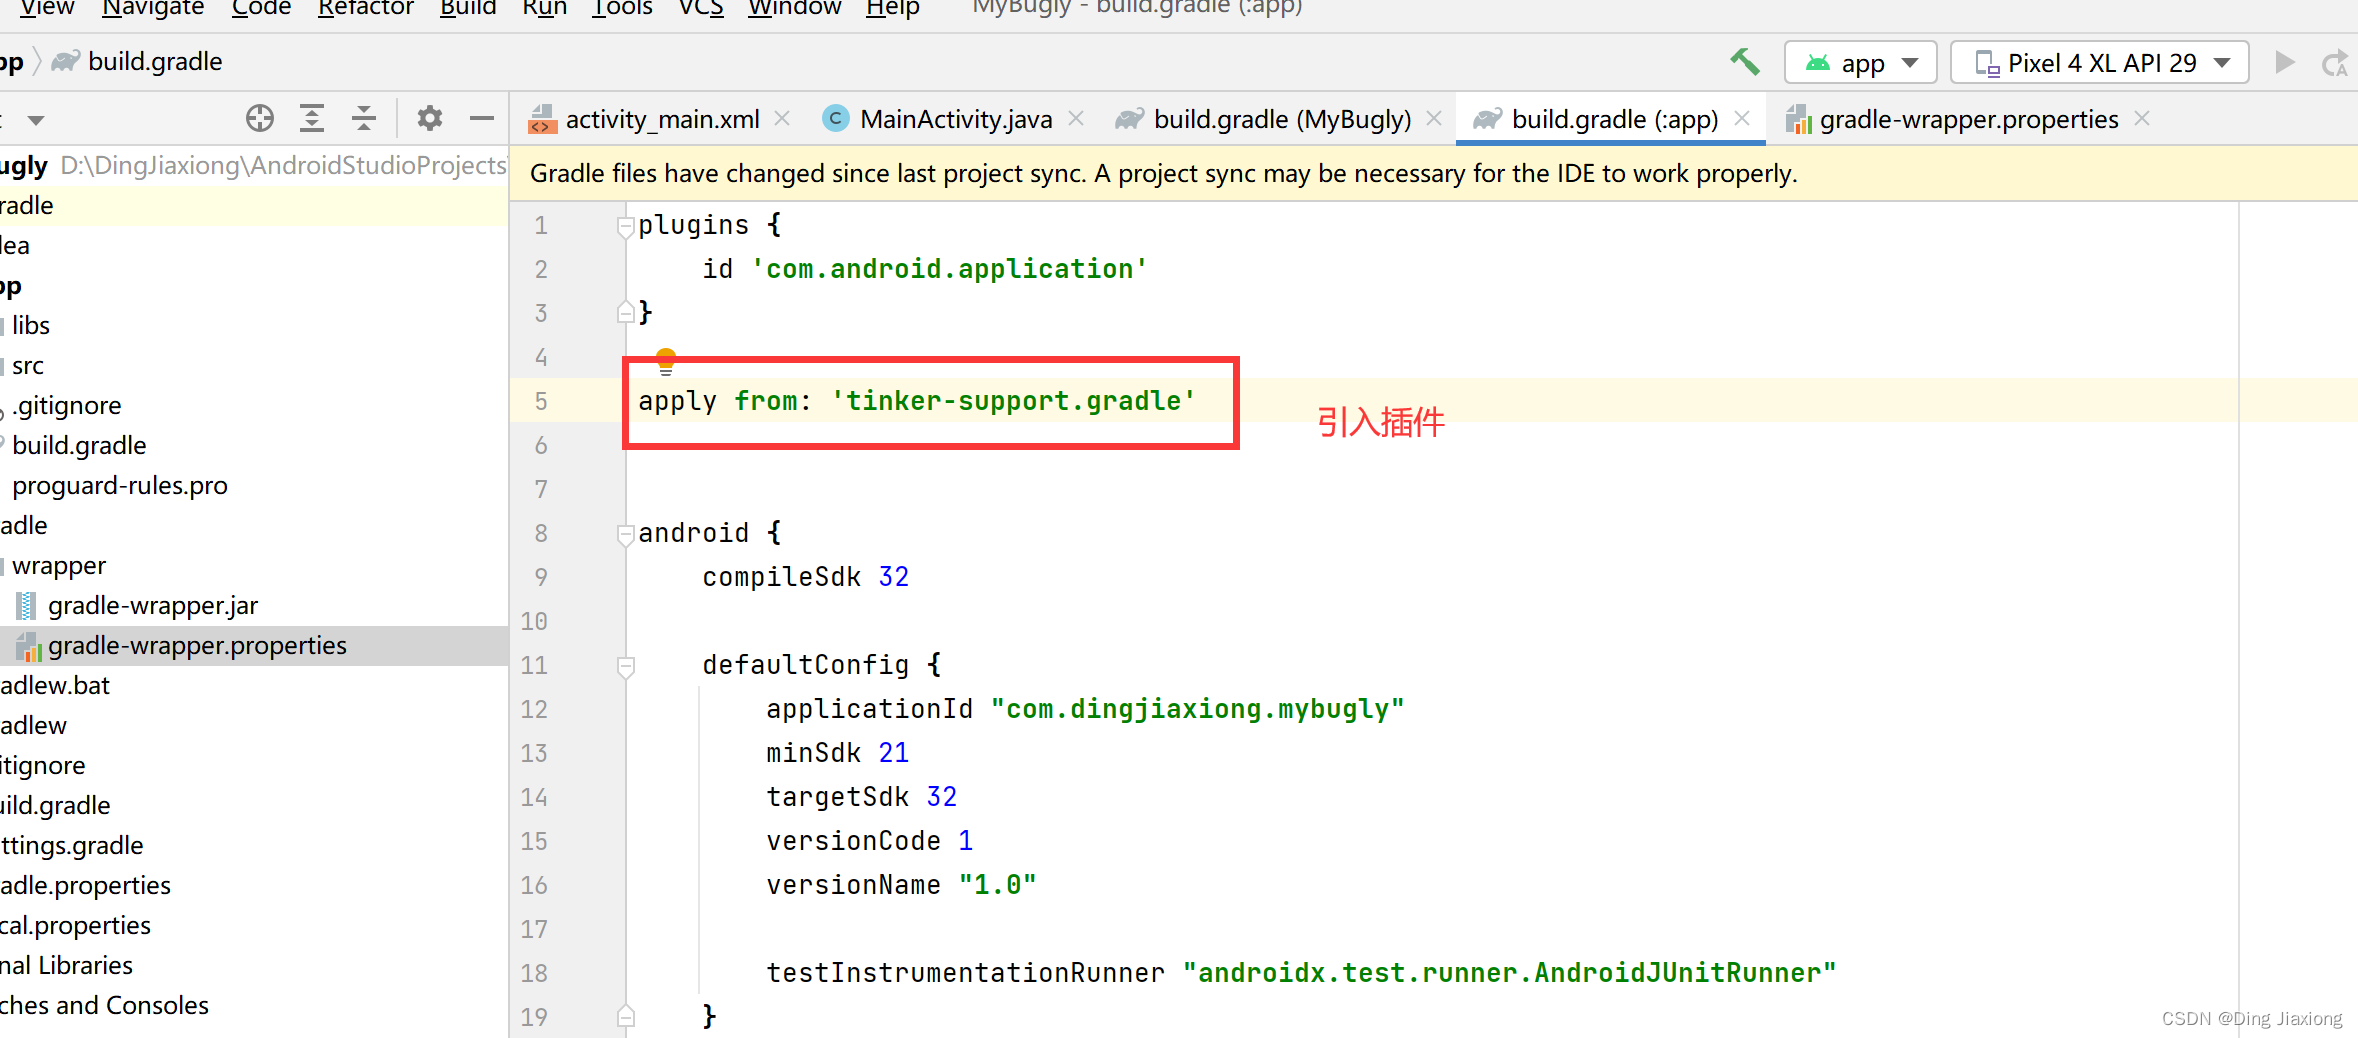
Task: Open the project view type dropdown arrow
Action: 36,120
